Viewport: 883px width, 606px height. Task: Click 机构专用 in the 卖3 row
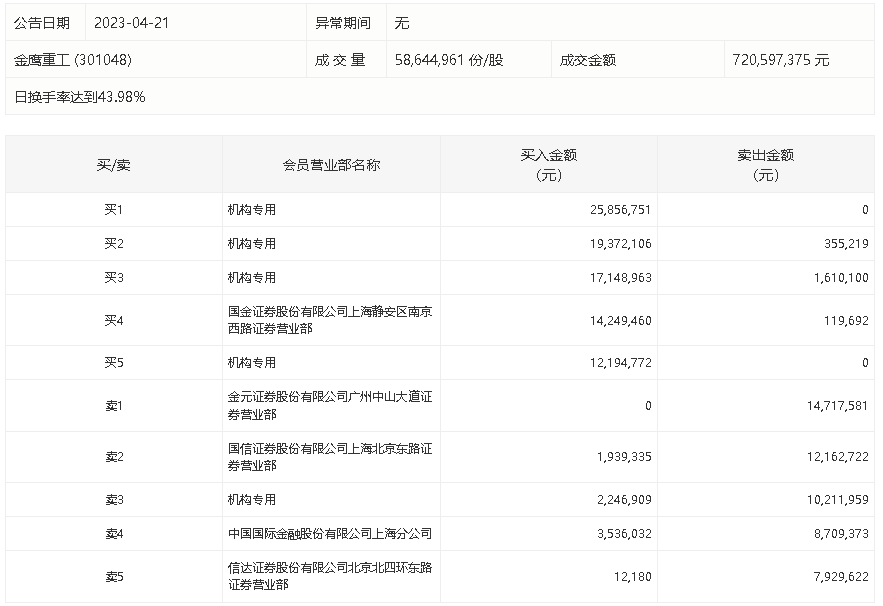(252, 500)
